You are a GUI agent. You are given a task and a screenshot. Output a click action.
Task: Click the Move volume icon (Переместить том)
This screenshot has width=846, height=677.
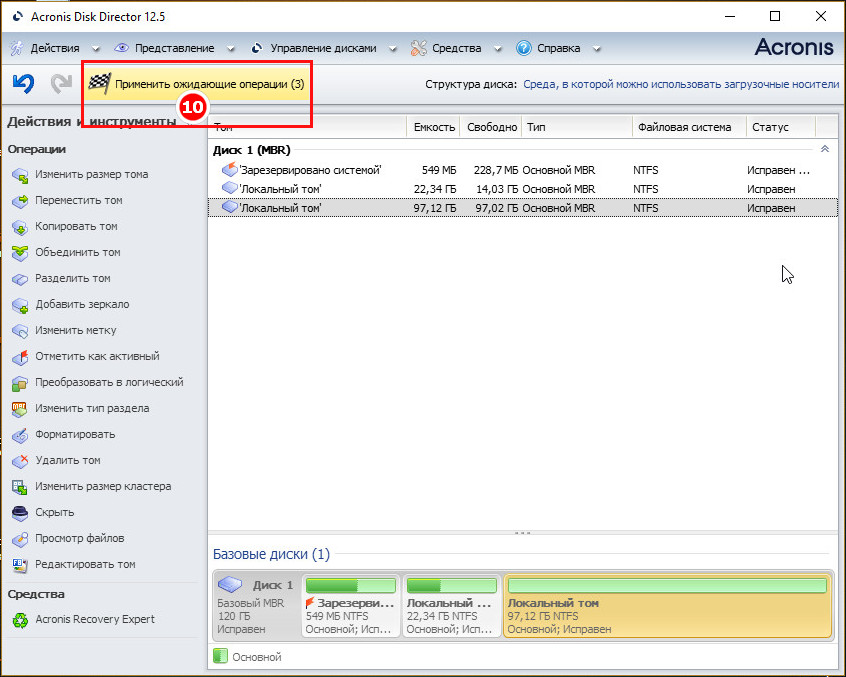click(20, 201)
